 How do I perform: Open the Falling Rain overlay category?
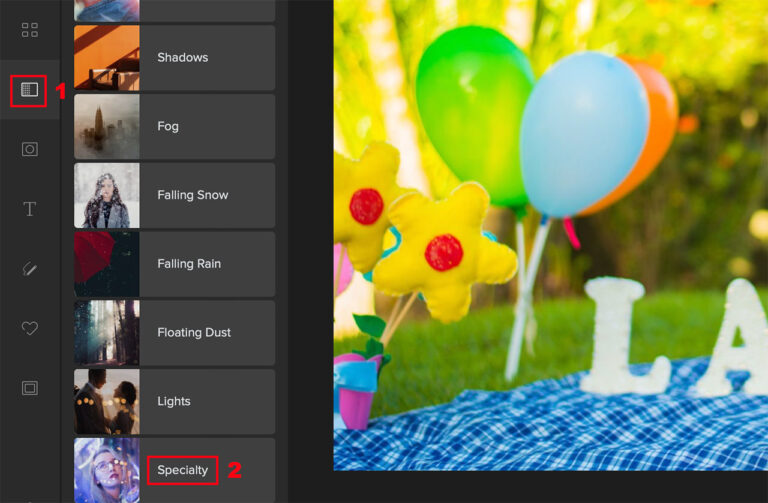[x=174, y=264]
